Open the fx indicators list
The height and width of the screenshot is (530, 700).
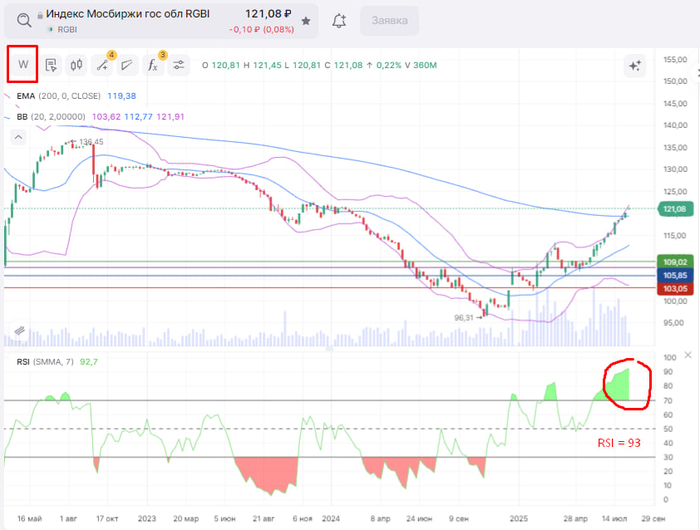point(153,65)
